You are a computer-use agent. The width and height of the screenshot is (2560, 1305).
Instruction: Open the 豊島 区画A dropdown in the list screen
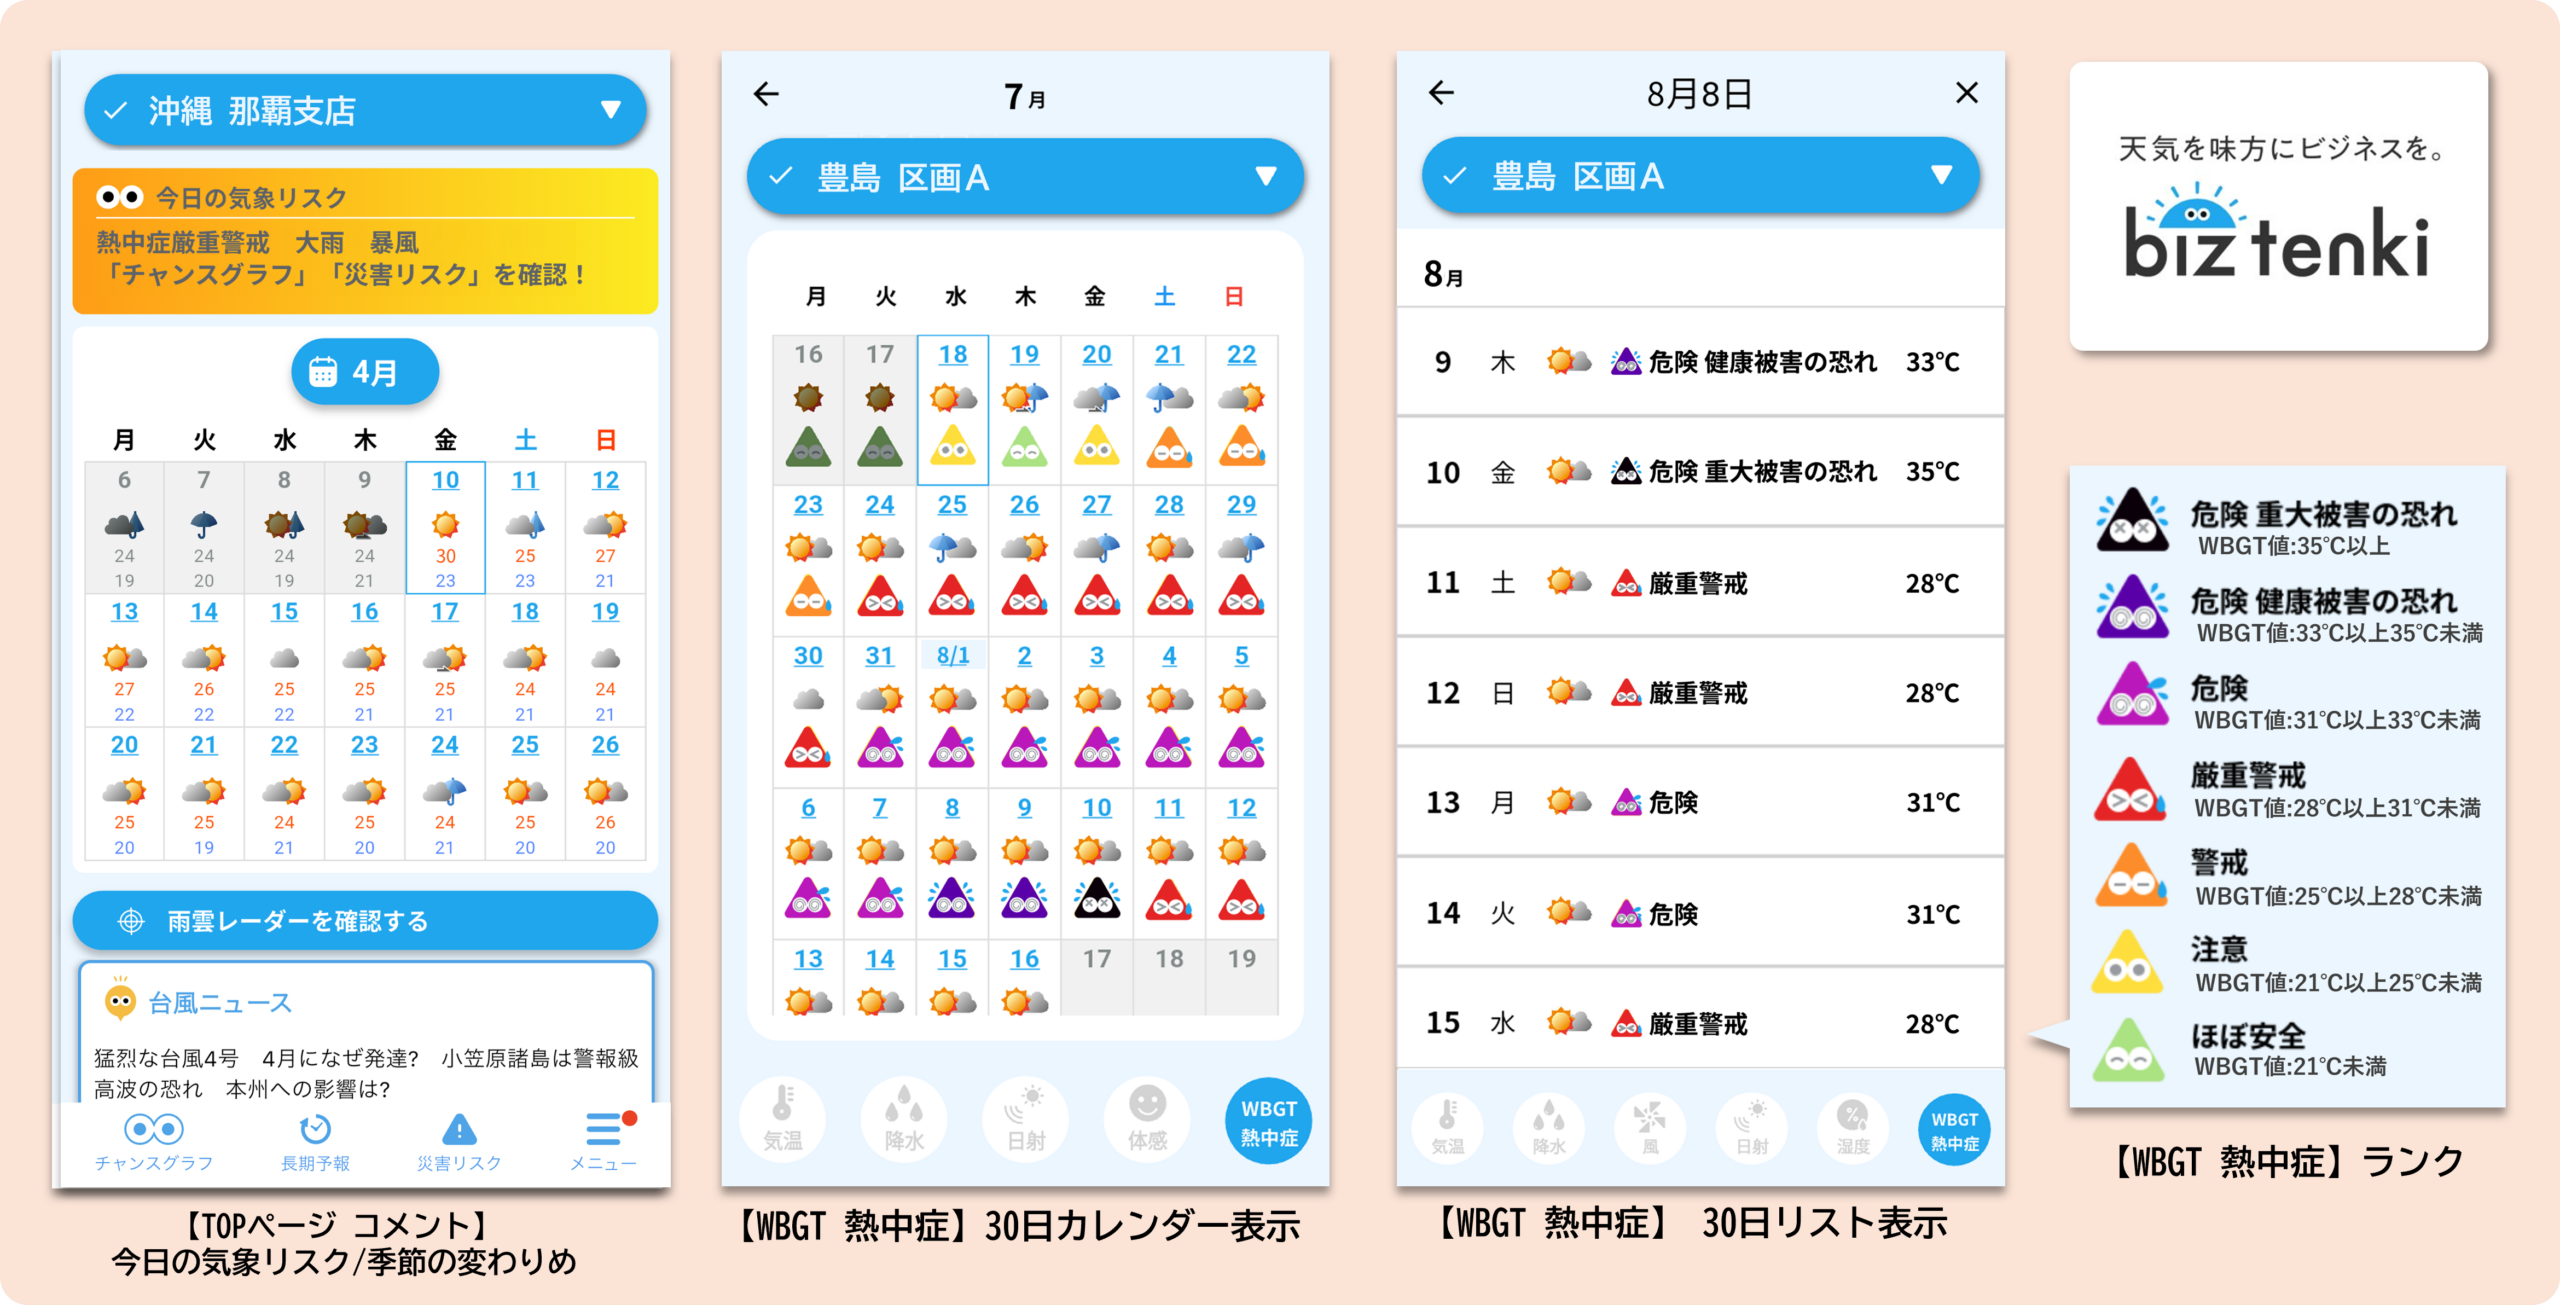click(1940, 176)
